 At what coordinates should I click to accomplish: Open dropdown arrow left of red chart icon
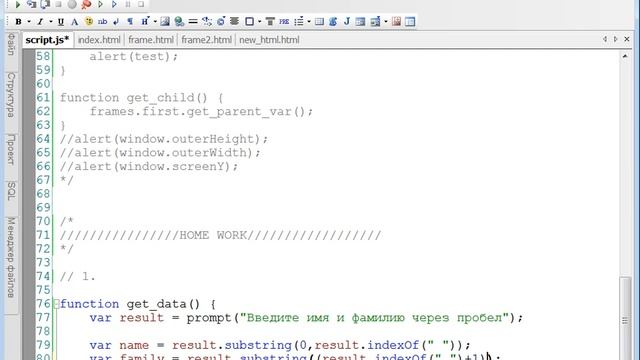click(x=386, y=22)
